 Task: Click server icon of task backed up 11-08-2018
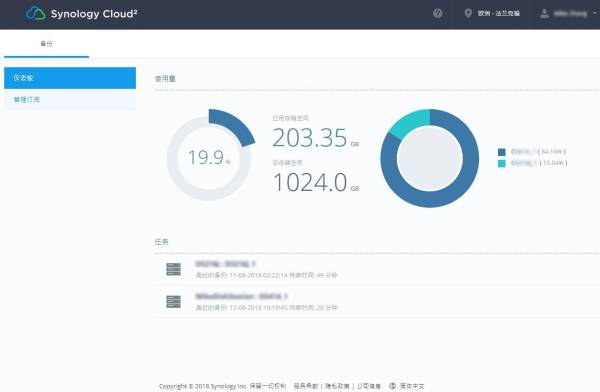pos(173,269)
